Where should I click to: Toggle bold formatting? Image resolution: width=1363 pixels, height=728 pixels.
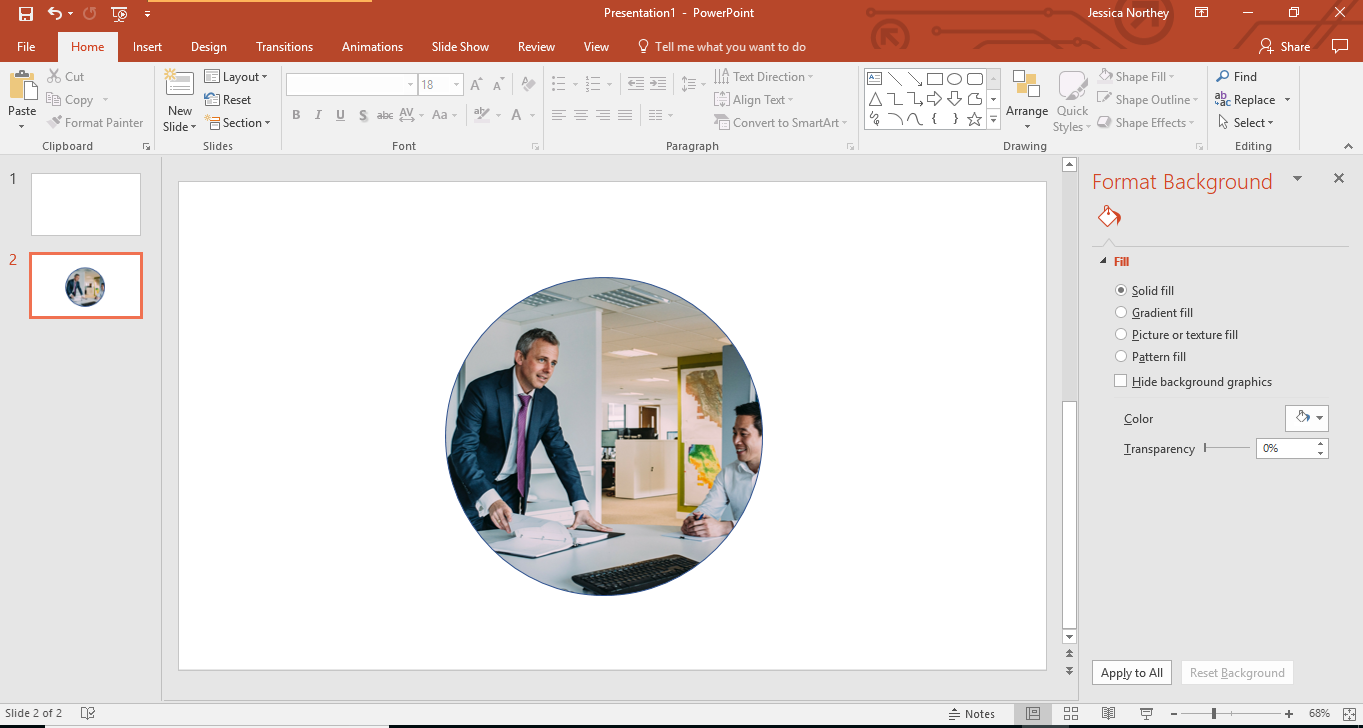pyautogui.click(x=296, y=115)
